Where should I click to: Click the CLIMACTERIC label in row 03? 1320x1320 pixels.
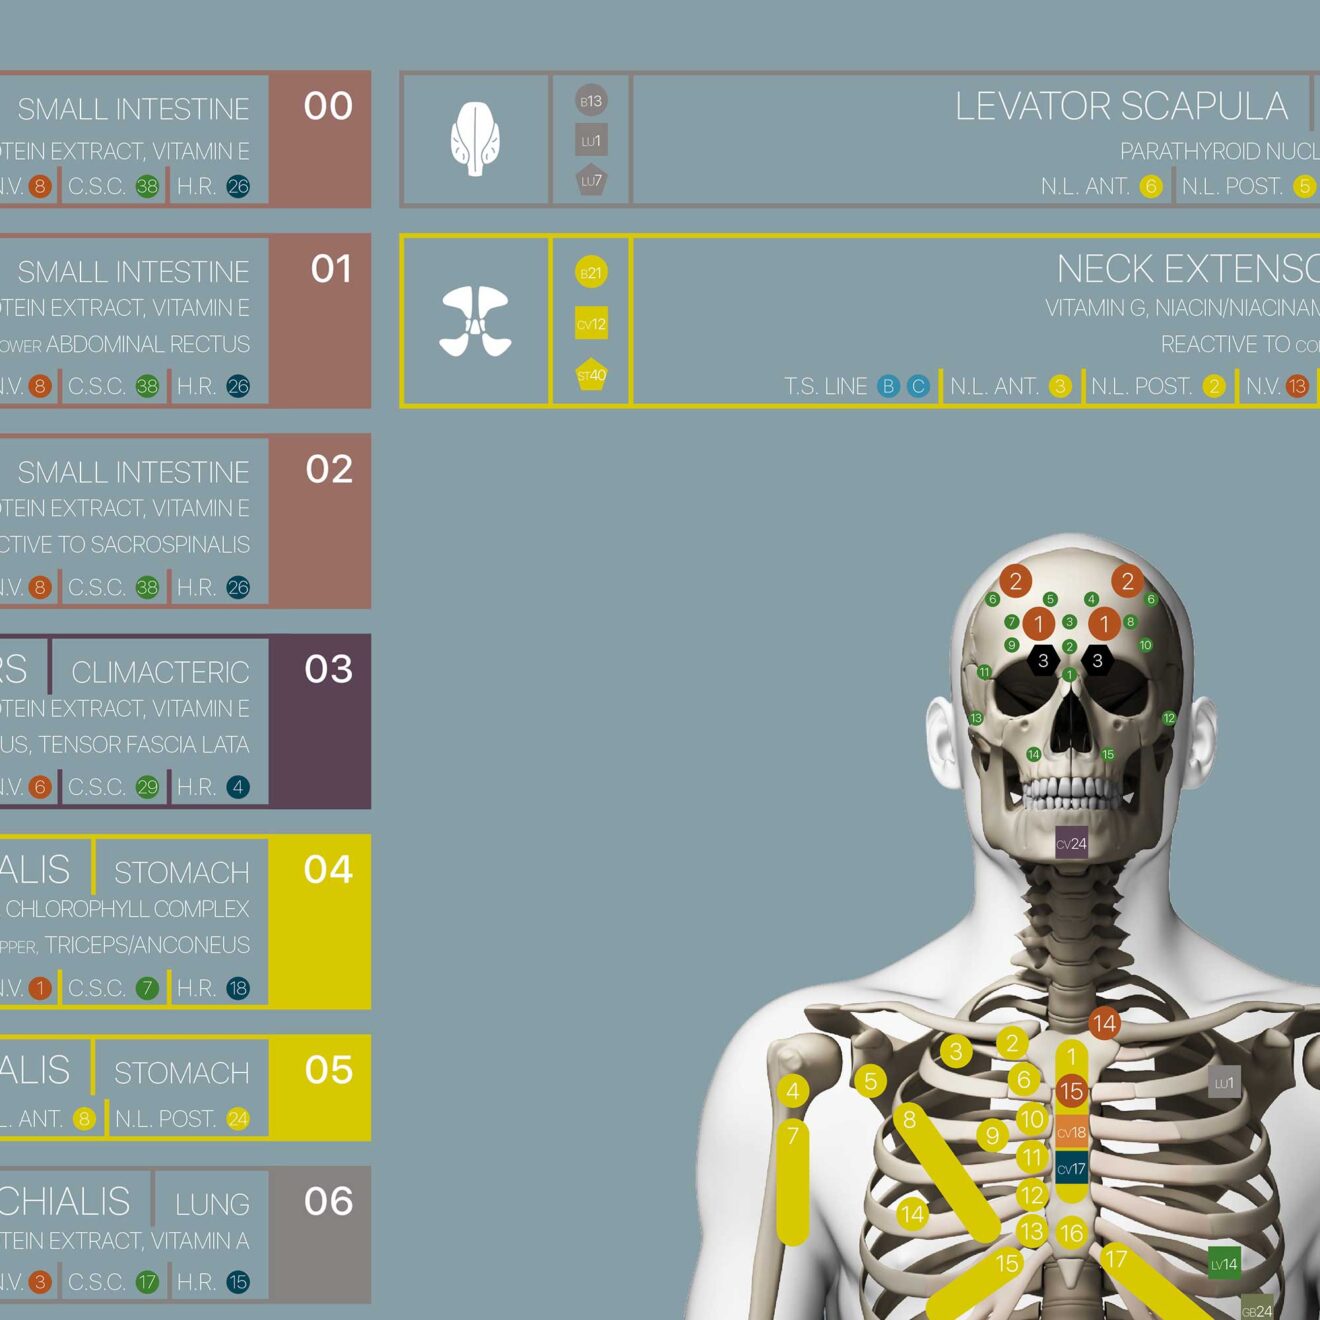click(160, 672)
